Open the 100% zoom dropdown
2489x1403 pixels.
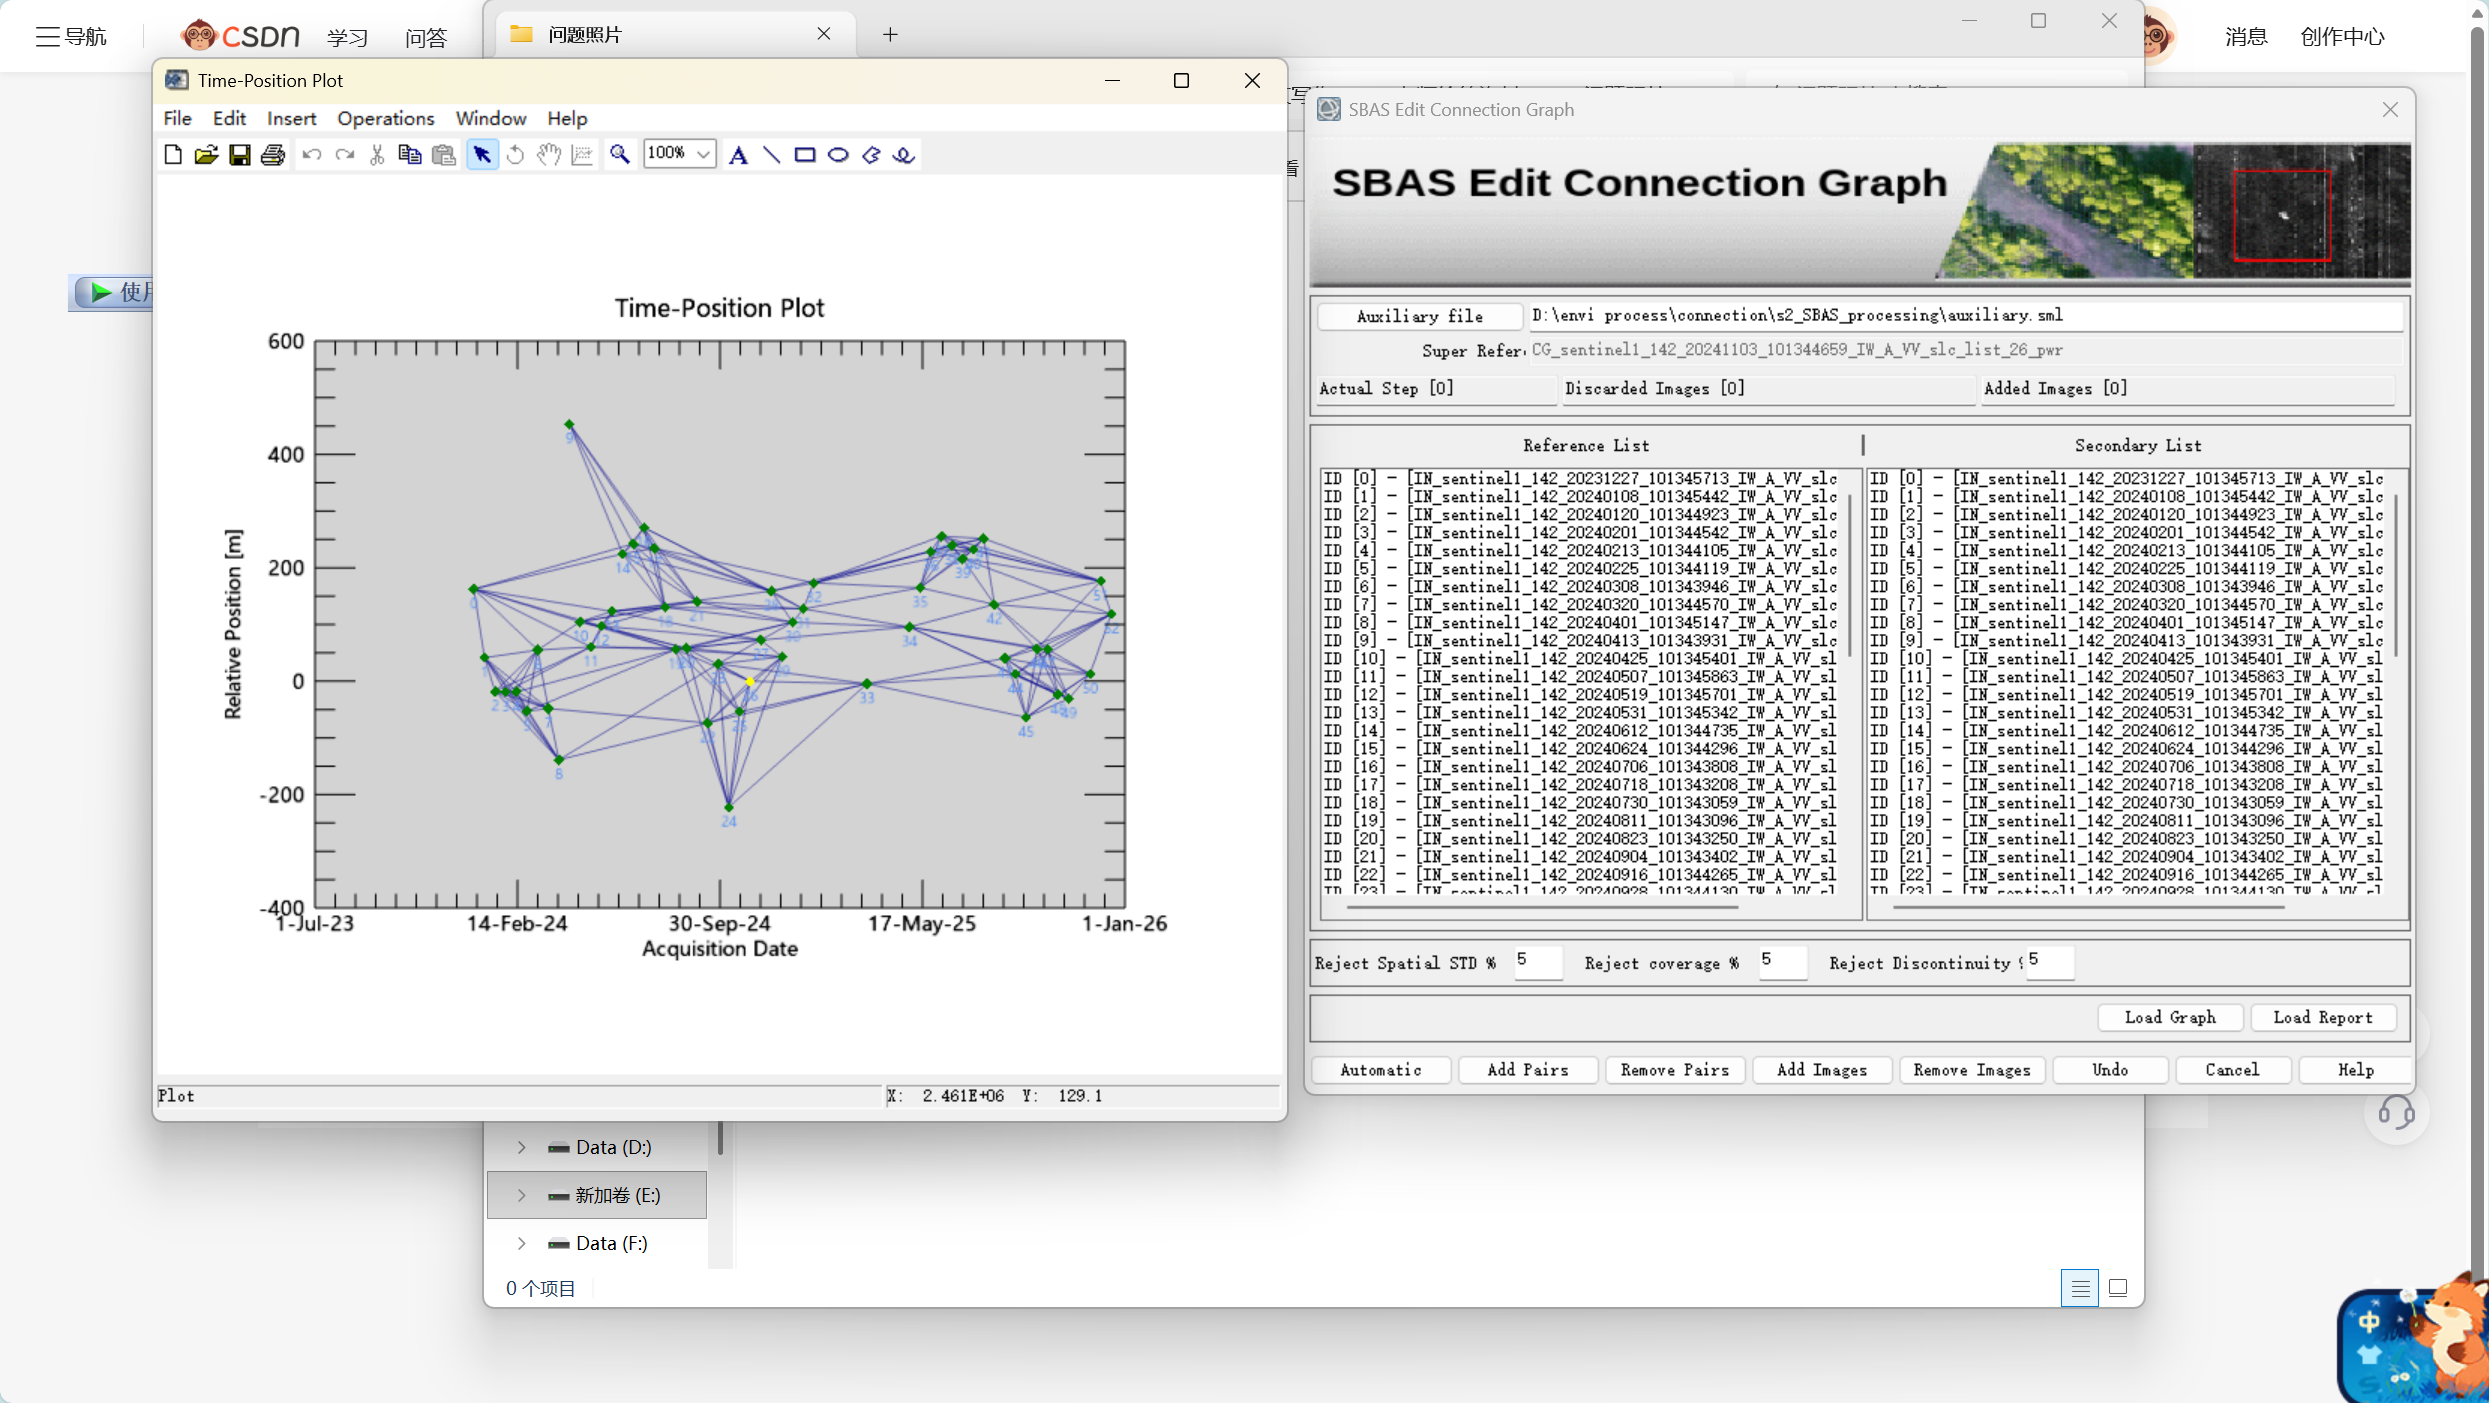[703, 154]
